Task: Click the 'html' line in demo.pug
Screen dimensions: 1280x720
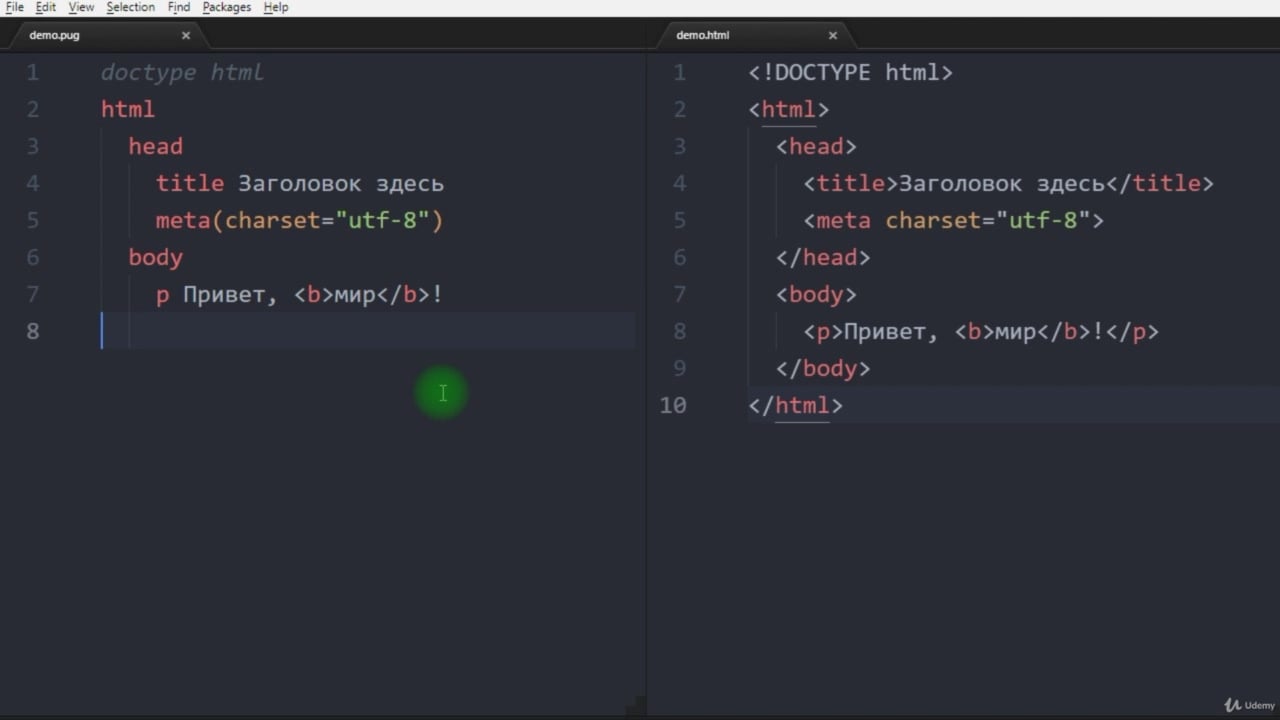Action: pos(128,110)
